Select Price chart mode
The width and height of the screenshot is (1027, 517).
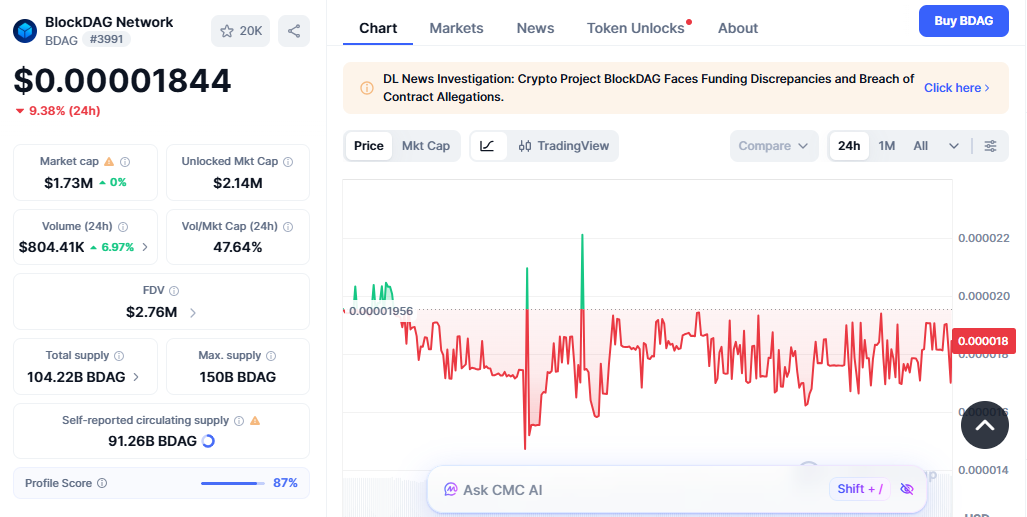click(x=369, y=145)
